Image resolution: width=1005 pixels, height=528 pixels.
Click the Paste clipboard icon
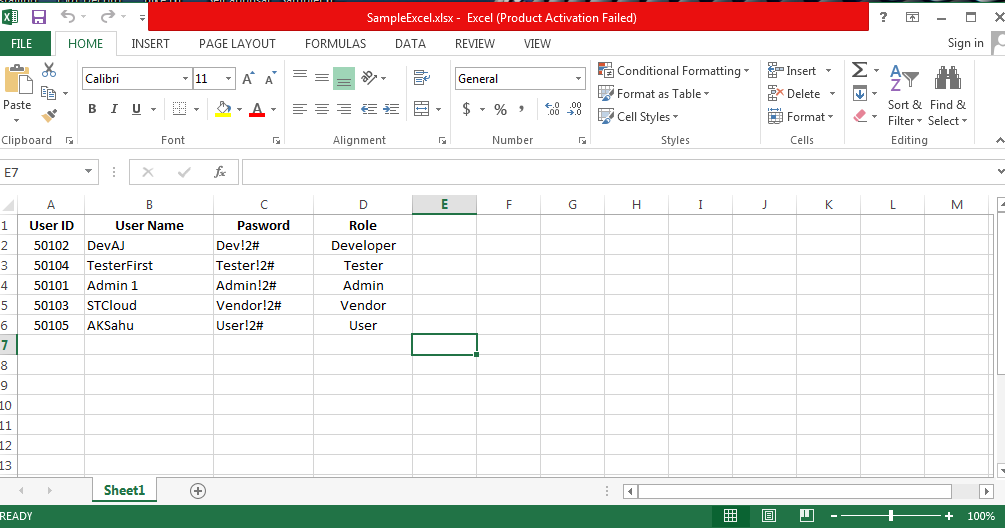coord(17,80)
